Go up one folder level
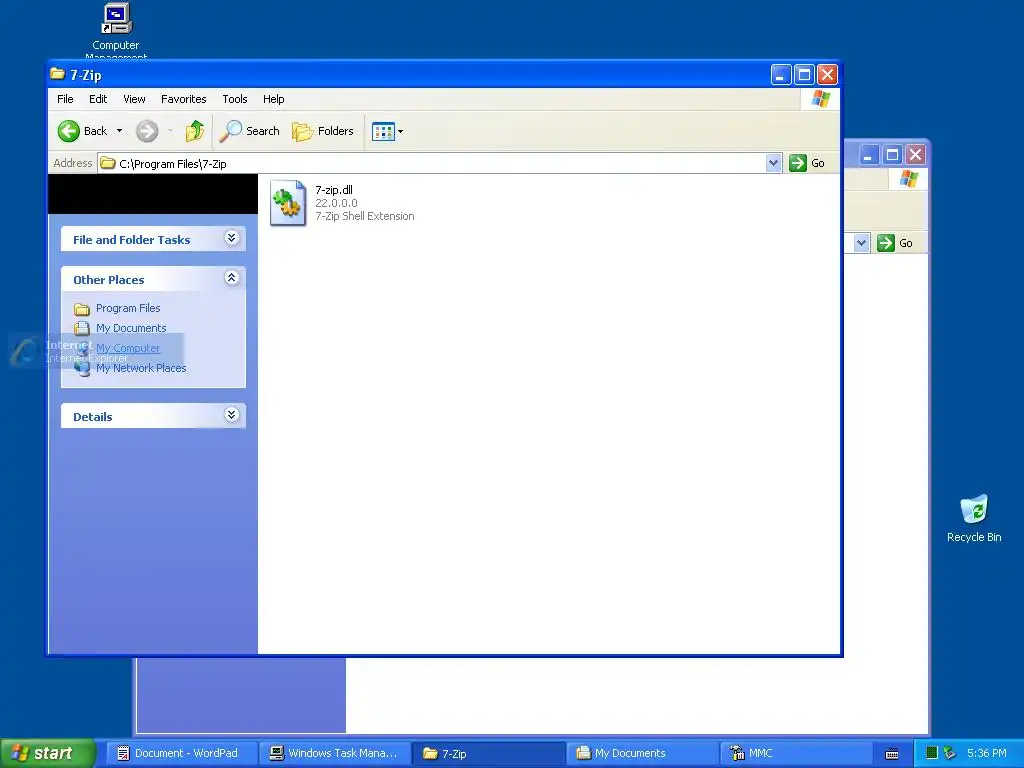 point(195,131)
